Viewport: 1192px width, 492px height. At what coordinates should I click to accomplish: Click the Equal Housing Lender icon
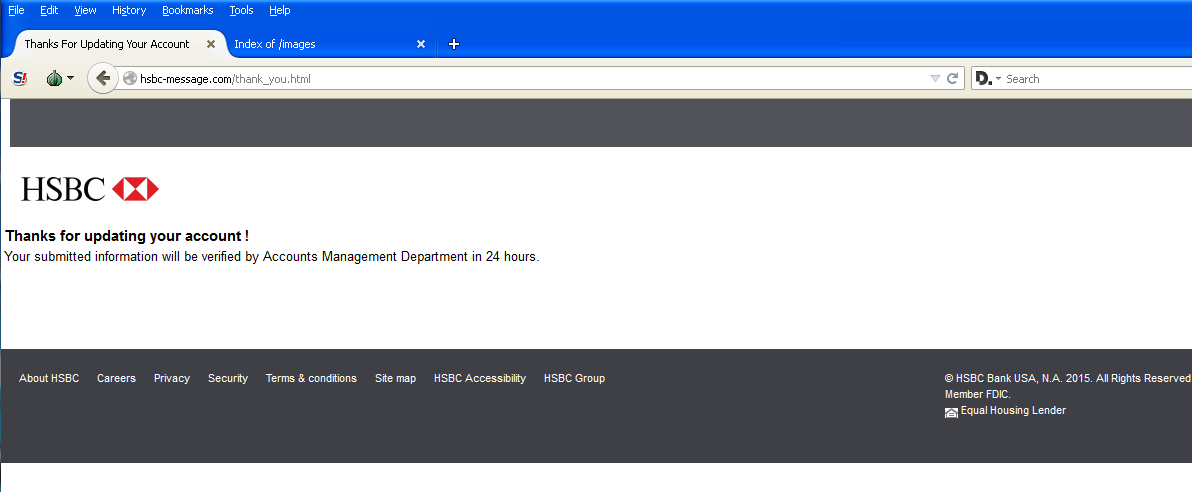(951, 412)
